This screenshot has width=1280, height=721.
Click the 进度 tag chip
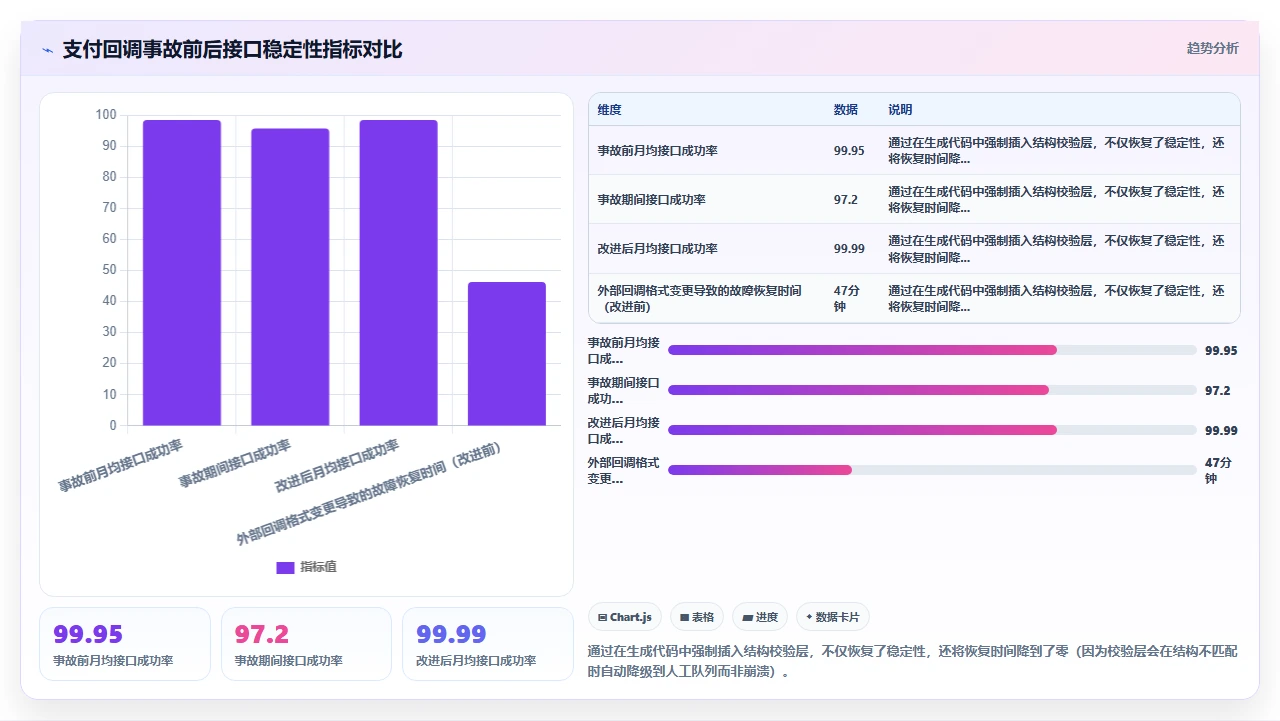(x=760, y=617)
